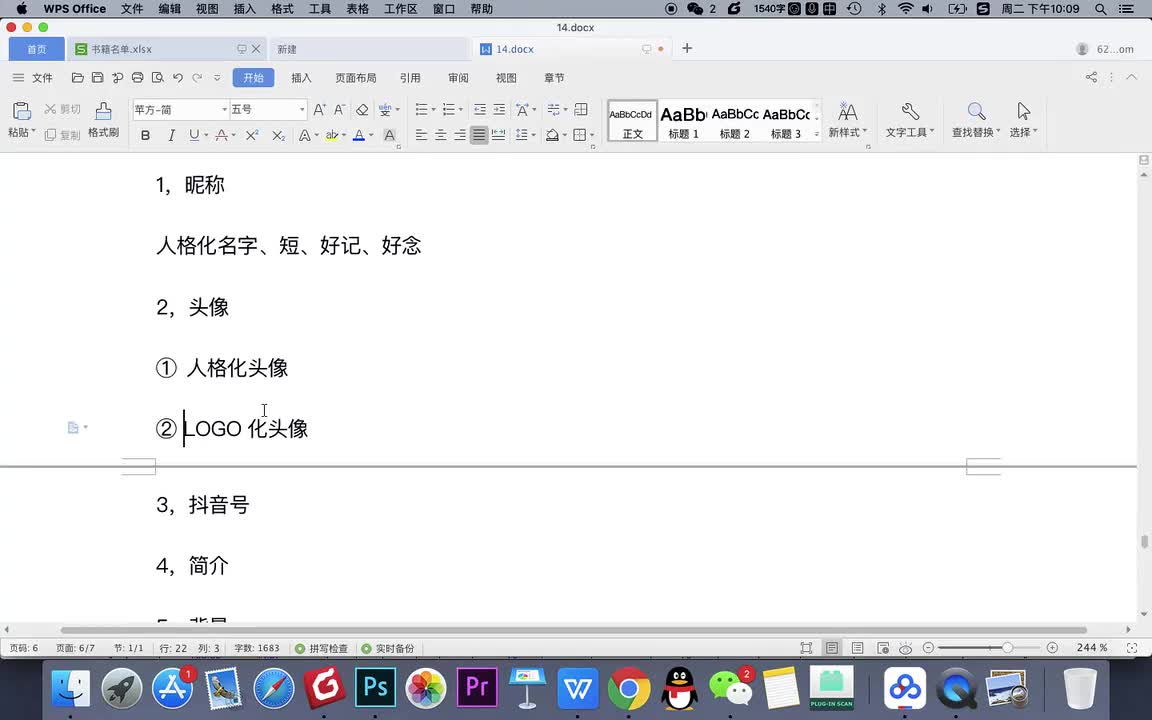Toggle strikethrough formatting

click(221, 135)
